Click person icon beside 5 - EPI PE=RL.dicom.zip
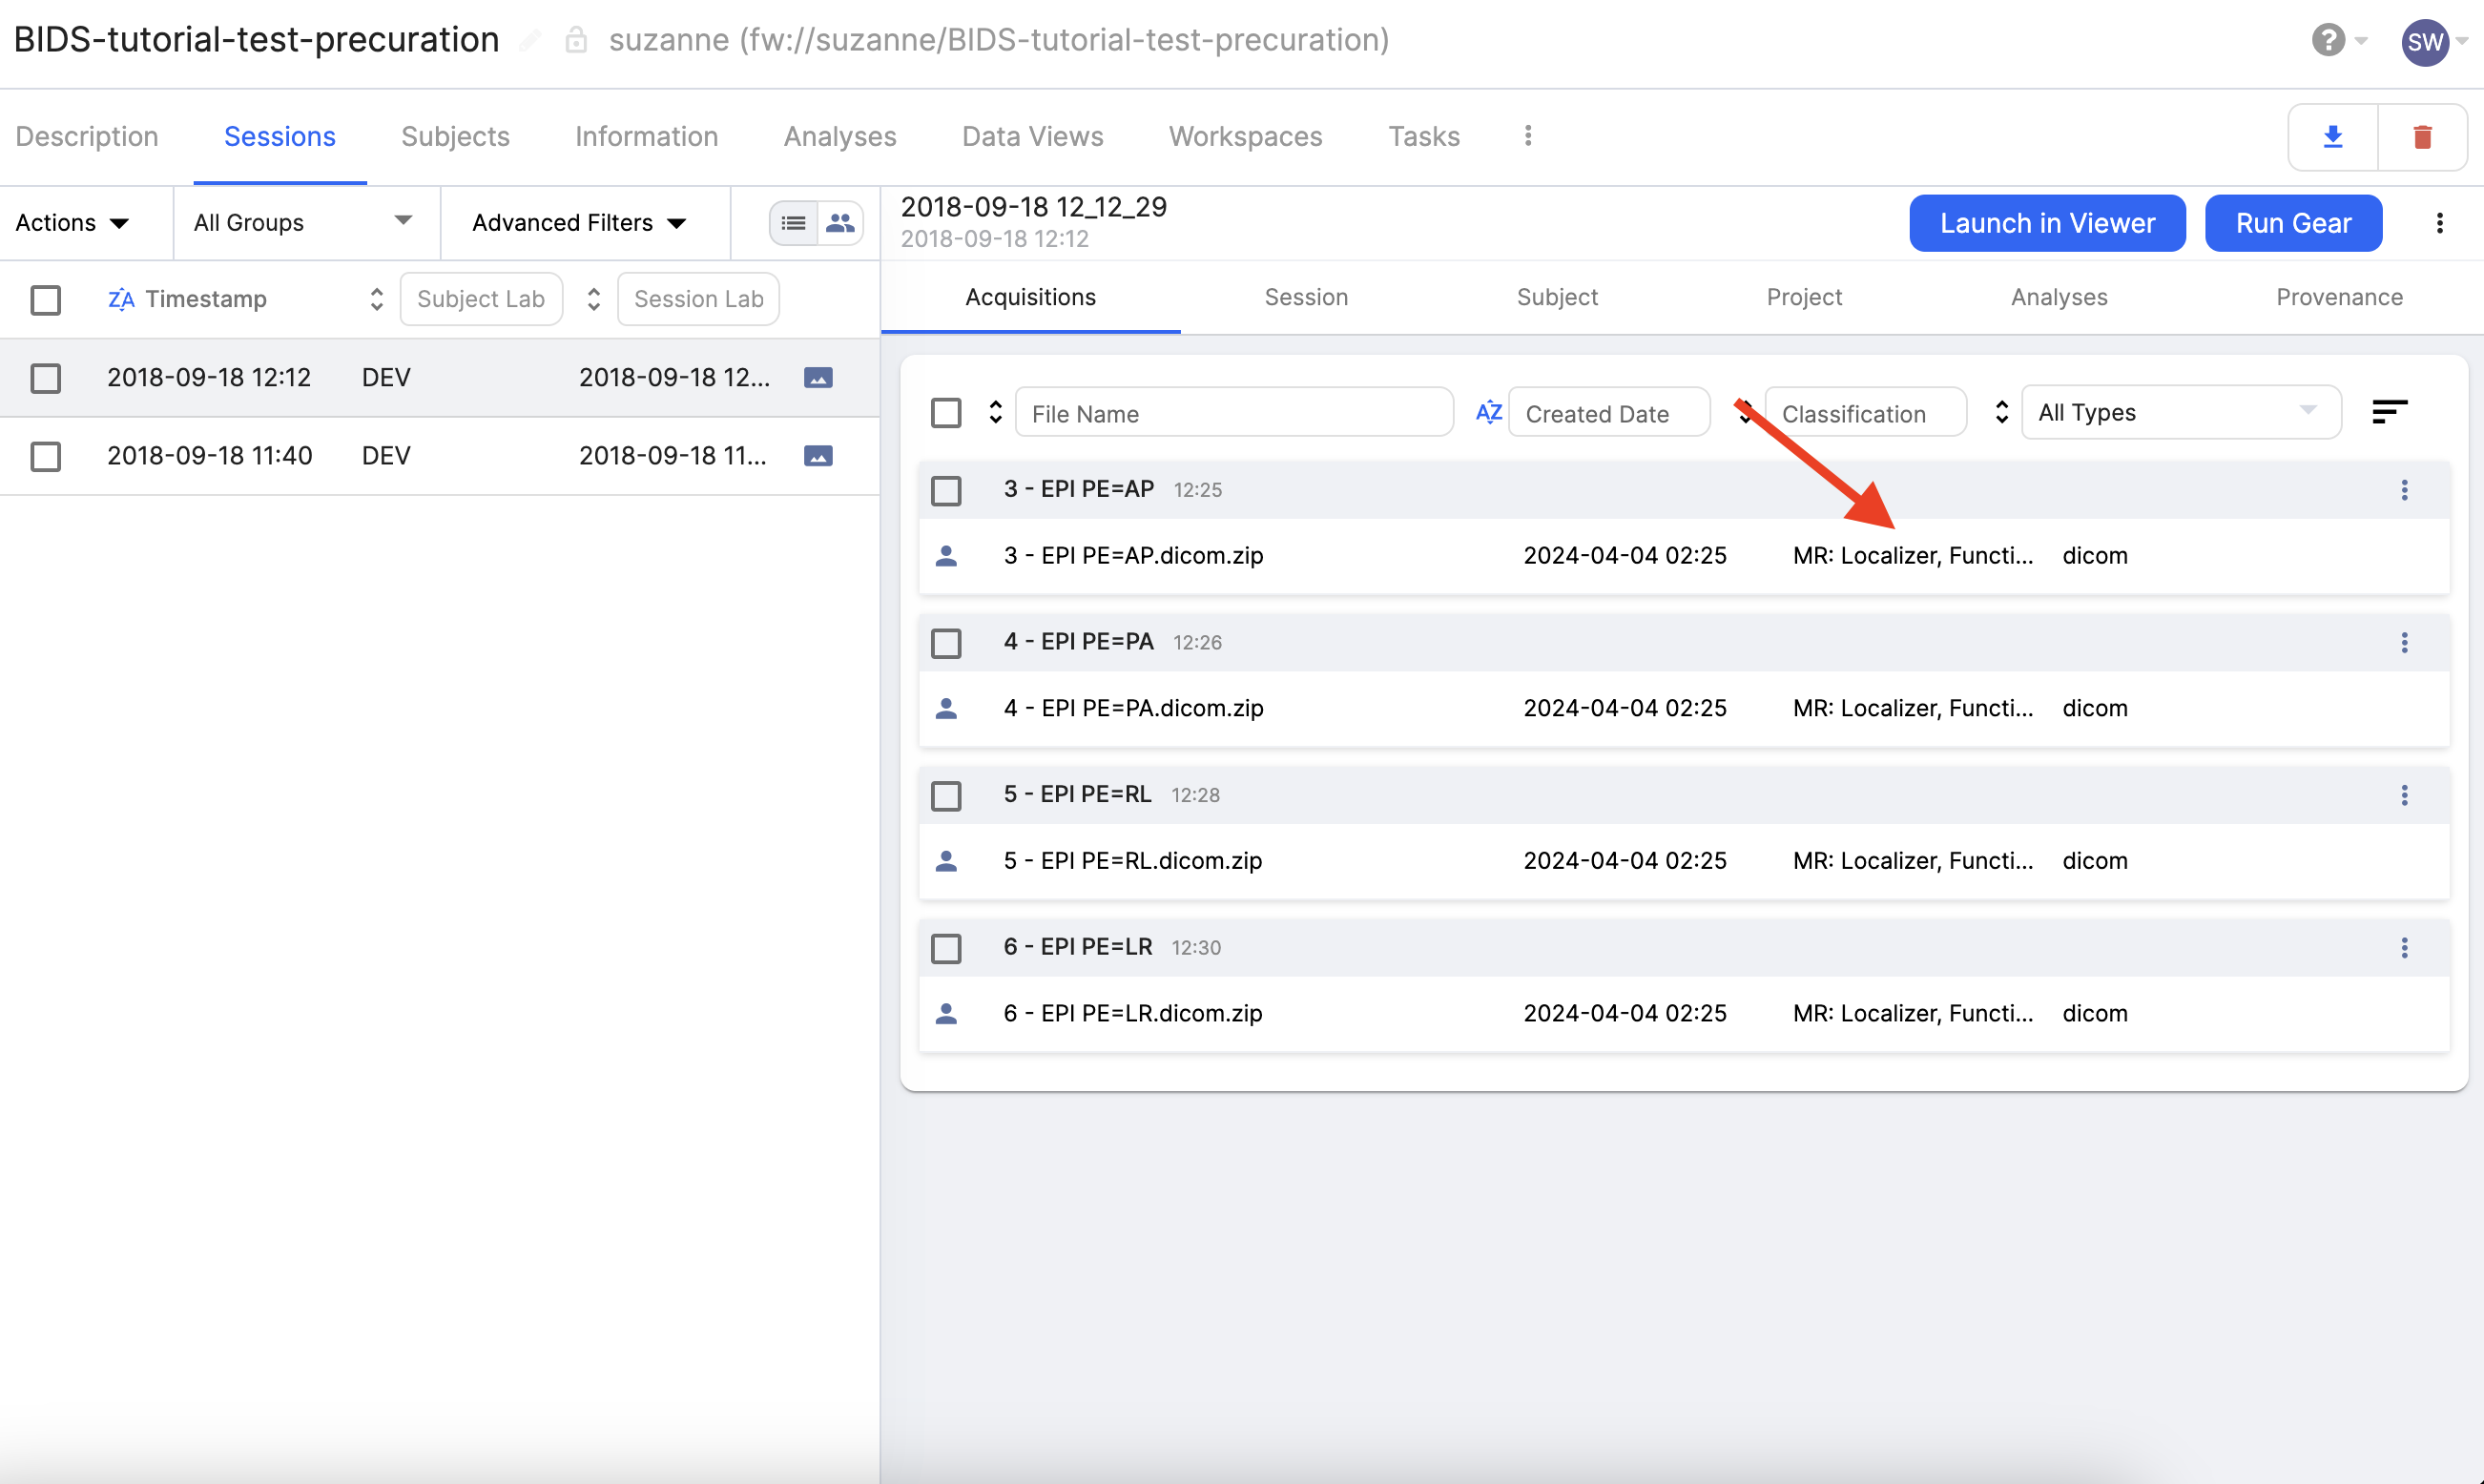The width and height of the screenshot is (2484, 1484). click(946, 861)
